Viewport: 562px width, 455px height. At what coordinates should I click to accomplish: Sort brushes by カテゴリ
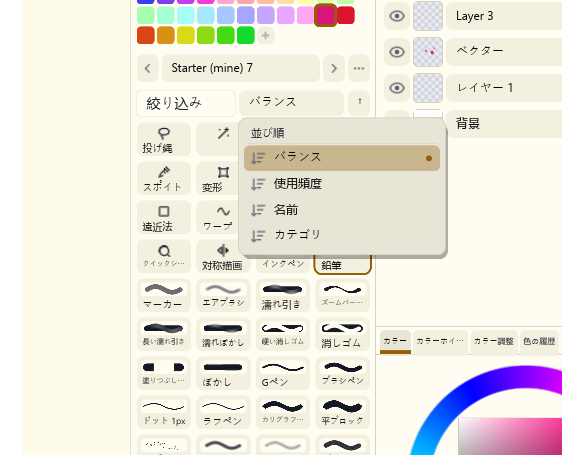click(x=342, y=235)
